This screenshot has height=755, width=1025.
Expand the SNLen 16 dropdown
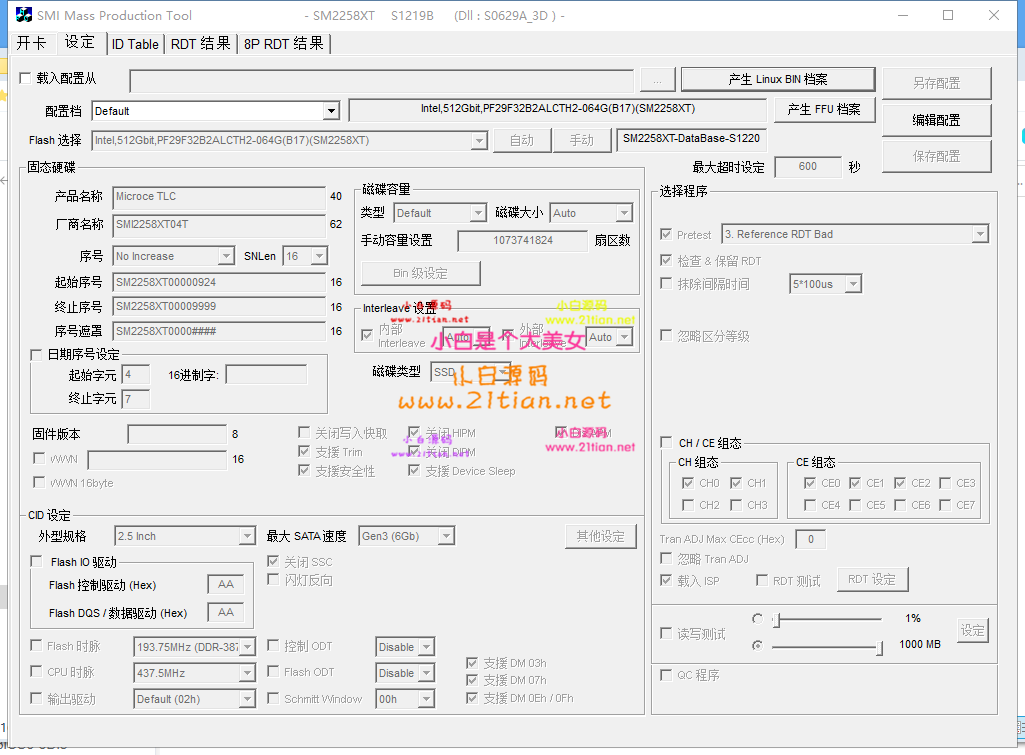coord(319,256)
